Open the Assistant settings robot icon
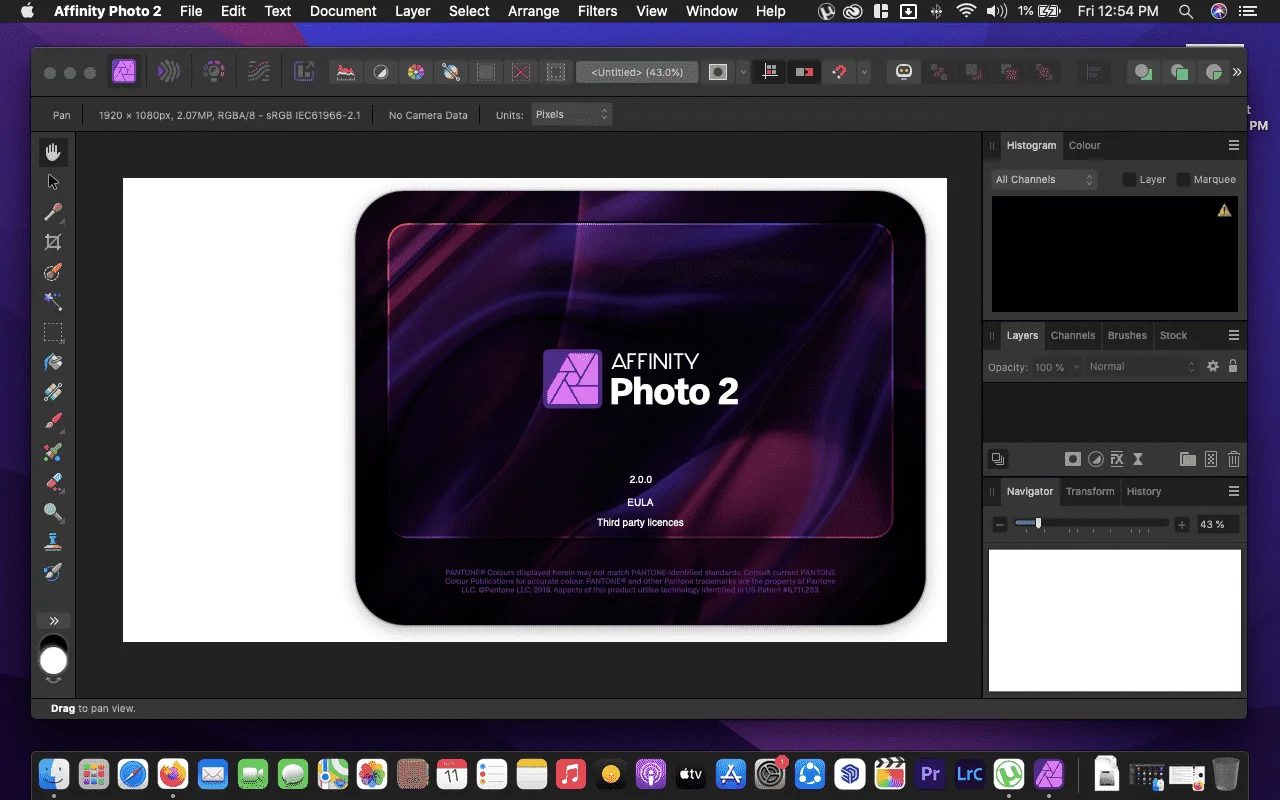The image size is (1280, 800). pyautogui.click(x=905, y=72)
